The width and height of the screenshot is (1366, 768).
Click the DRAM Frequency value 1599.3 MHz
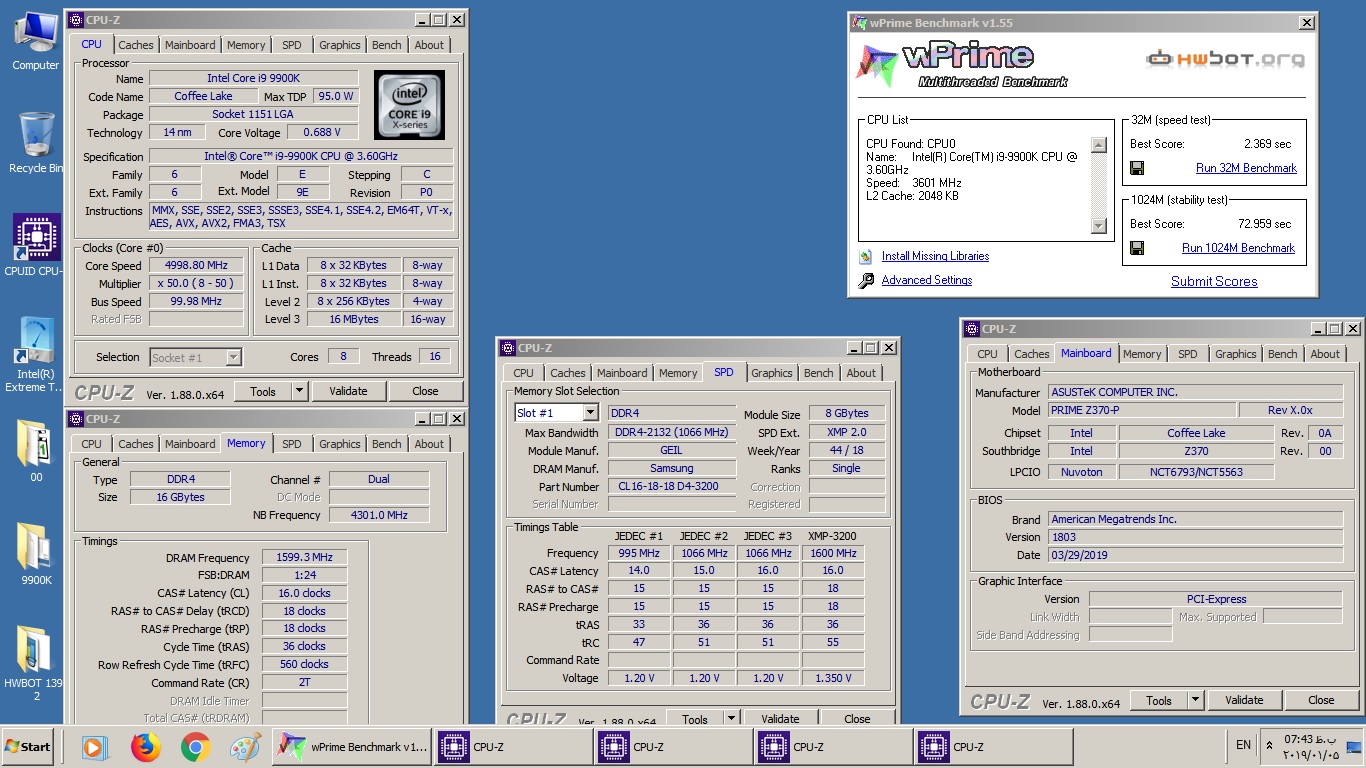pyautogui.click(x=304, y=557)
